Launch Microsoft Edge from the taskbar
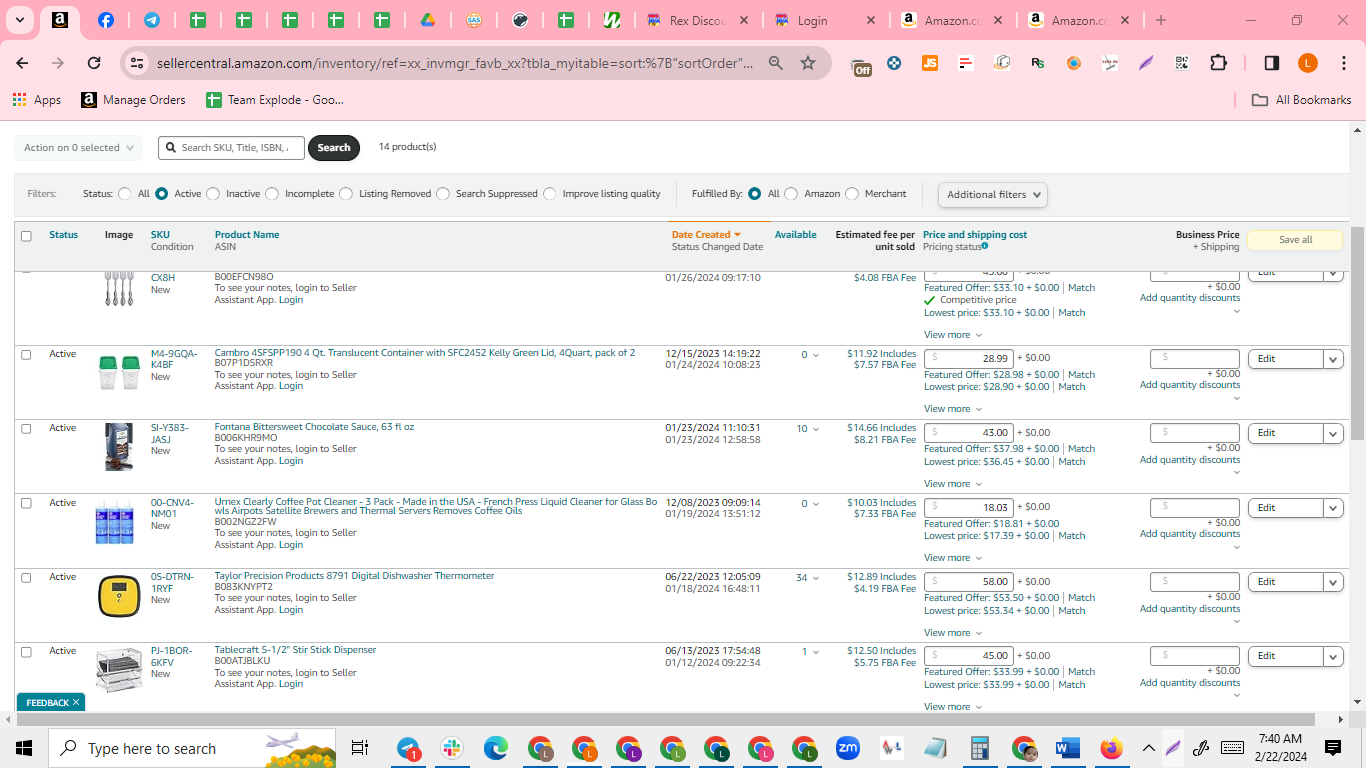The width and height of the screenshot is (1366, 768). pos(496,748)
